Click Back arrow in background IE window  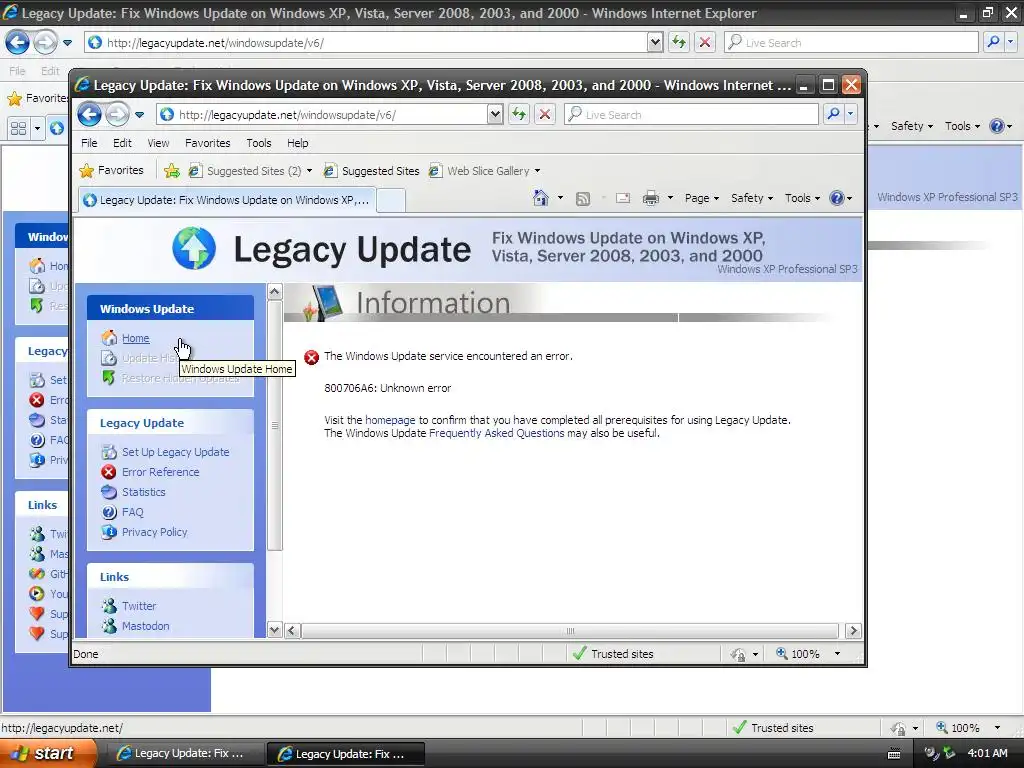point(17,43)
